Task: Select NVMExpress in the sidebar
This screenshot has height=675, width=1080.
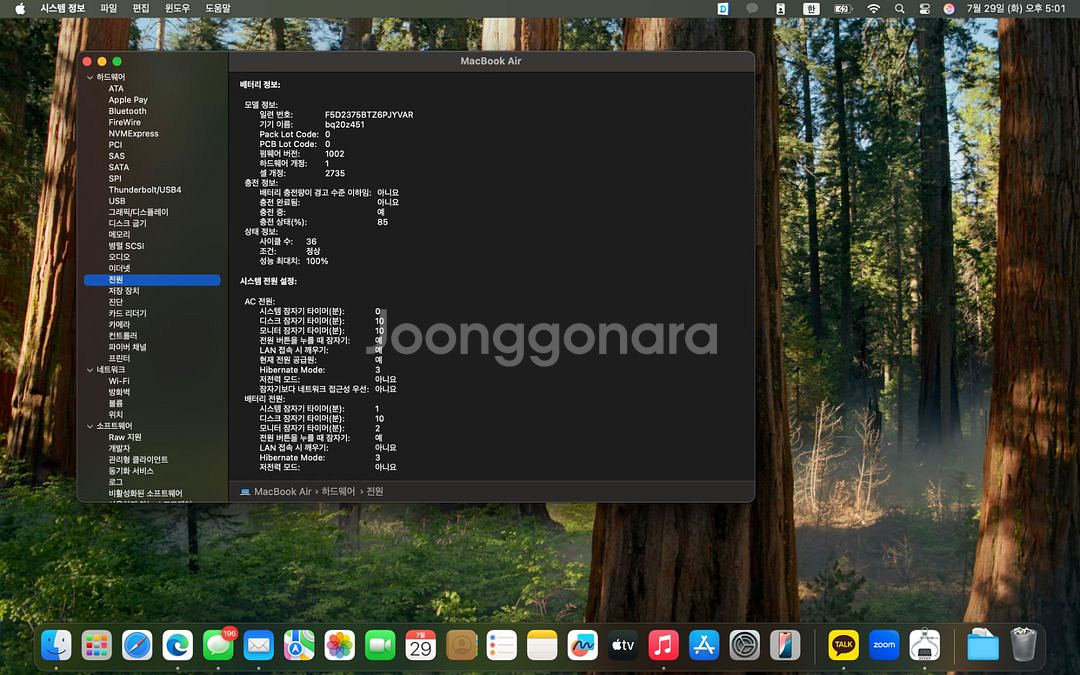Action: click(134, 134)
